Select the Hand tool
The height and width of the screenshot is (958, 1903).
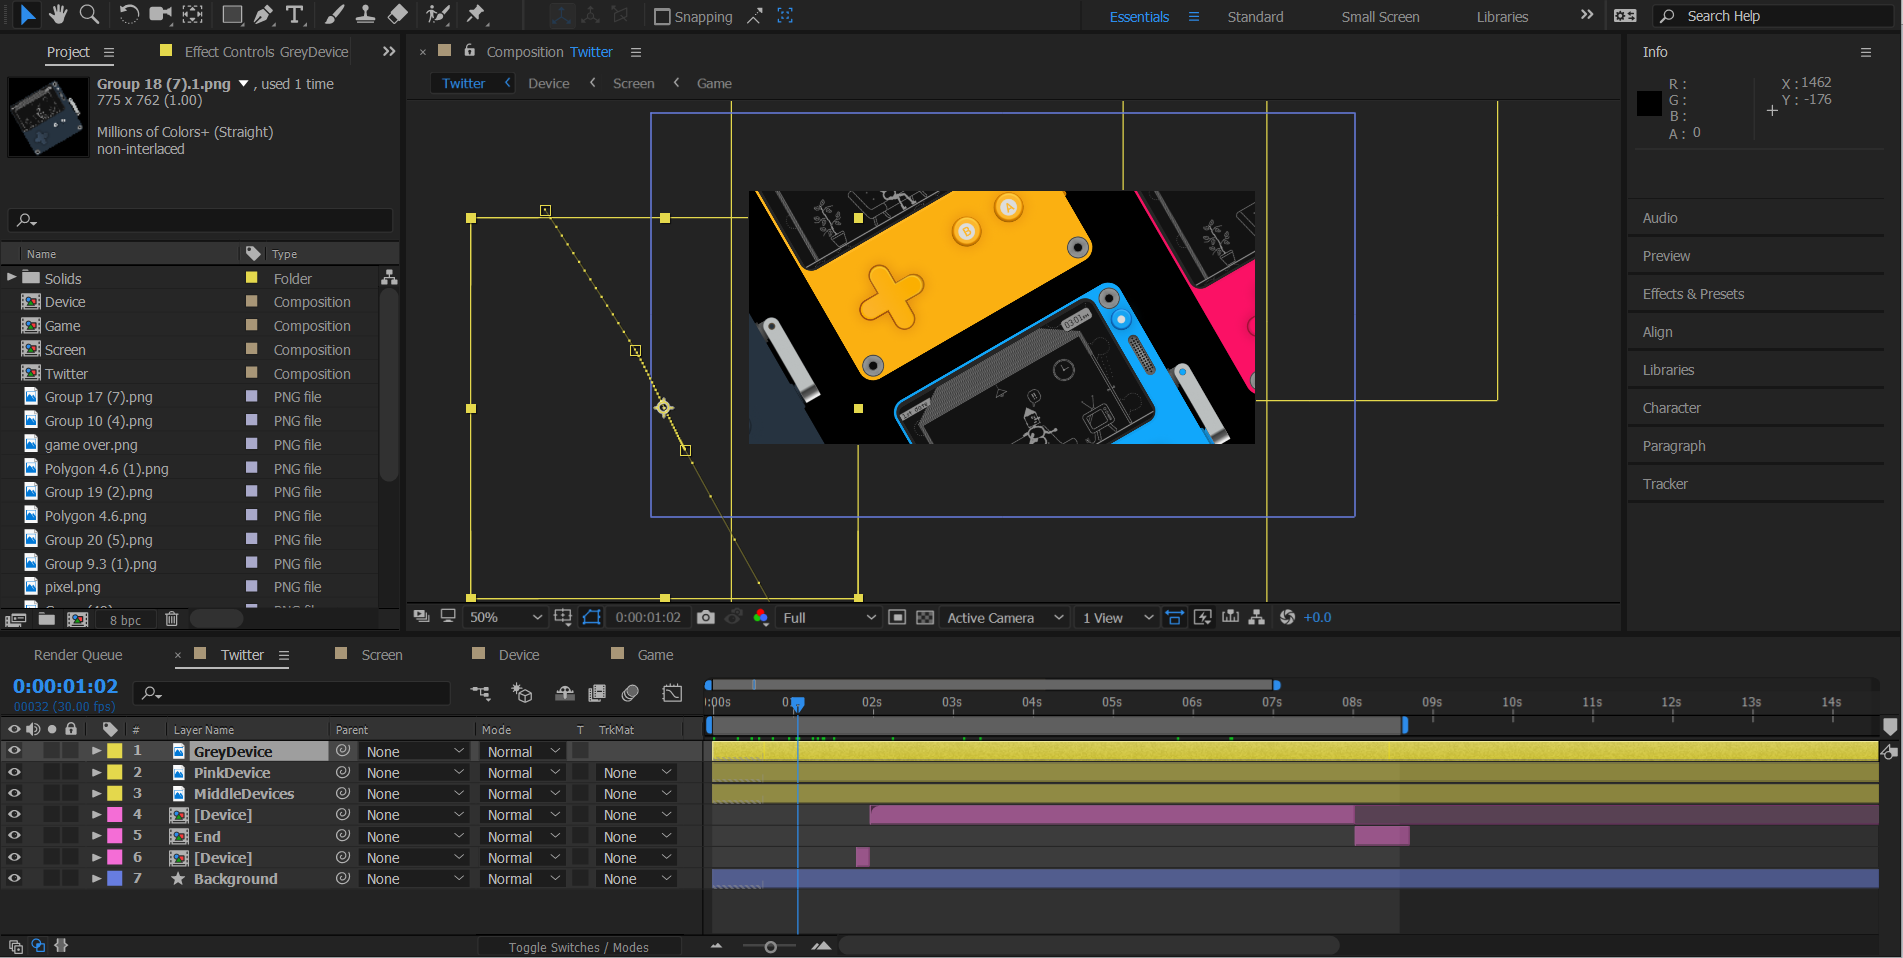(x=58, y=14)
